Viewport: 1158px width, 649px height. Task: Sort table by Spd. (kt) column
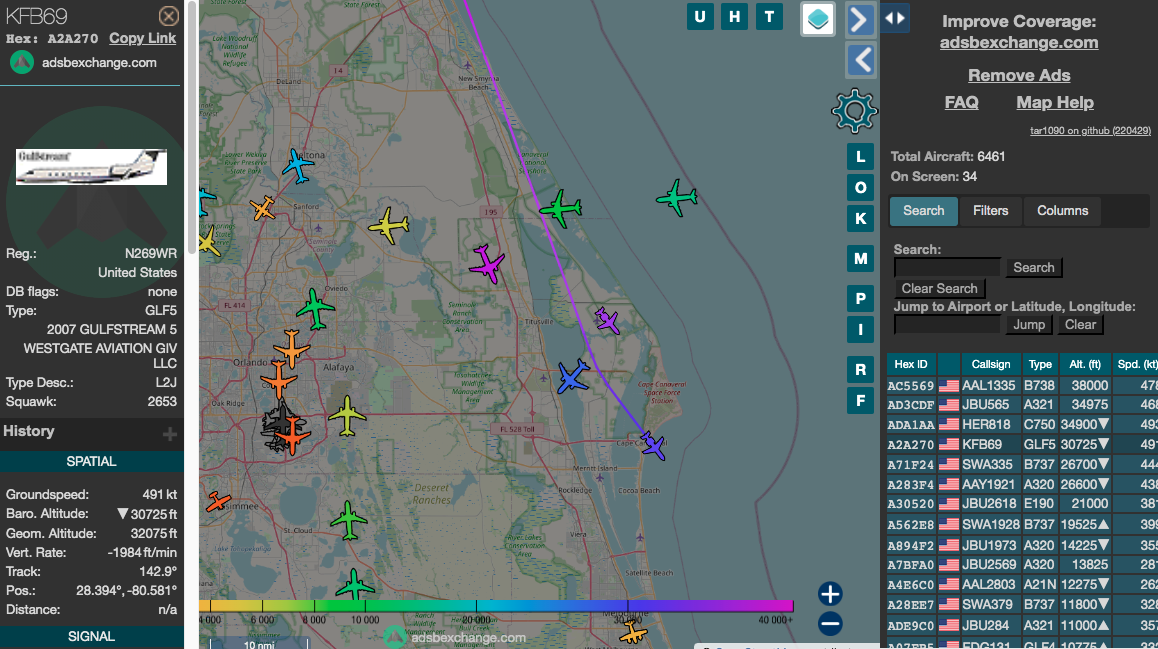pyautogui.click(x=1137, y=364)
